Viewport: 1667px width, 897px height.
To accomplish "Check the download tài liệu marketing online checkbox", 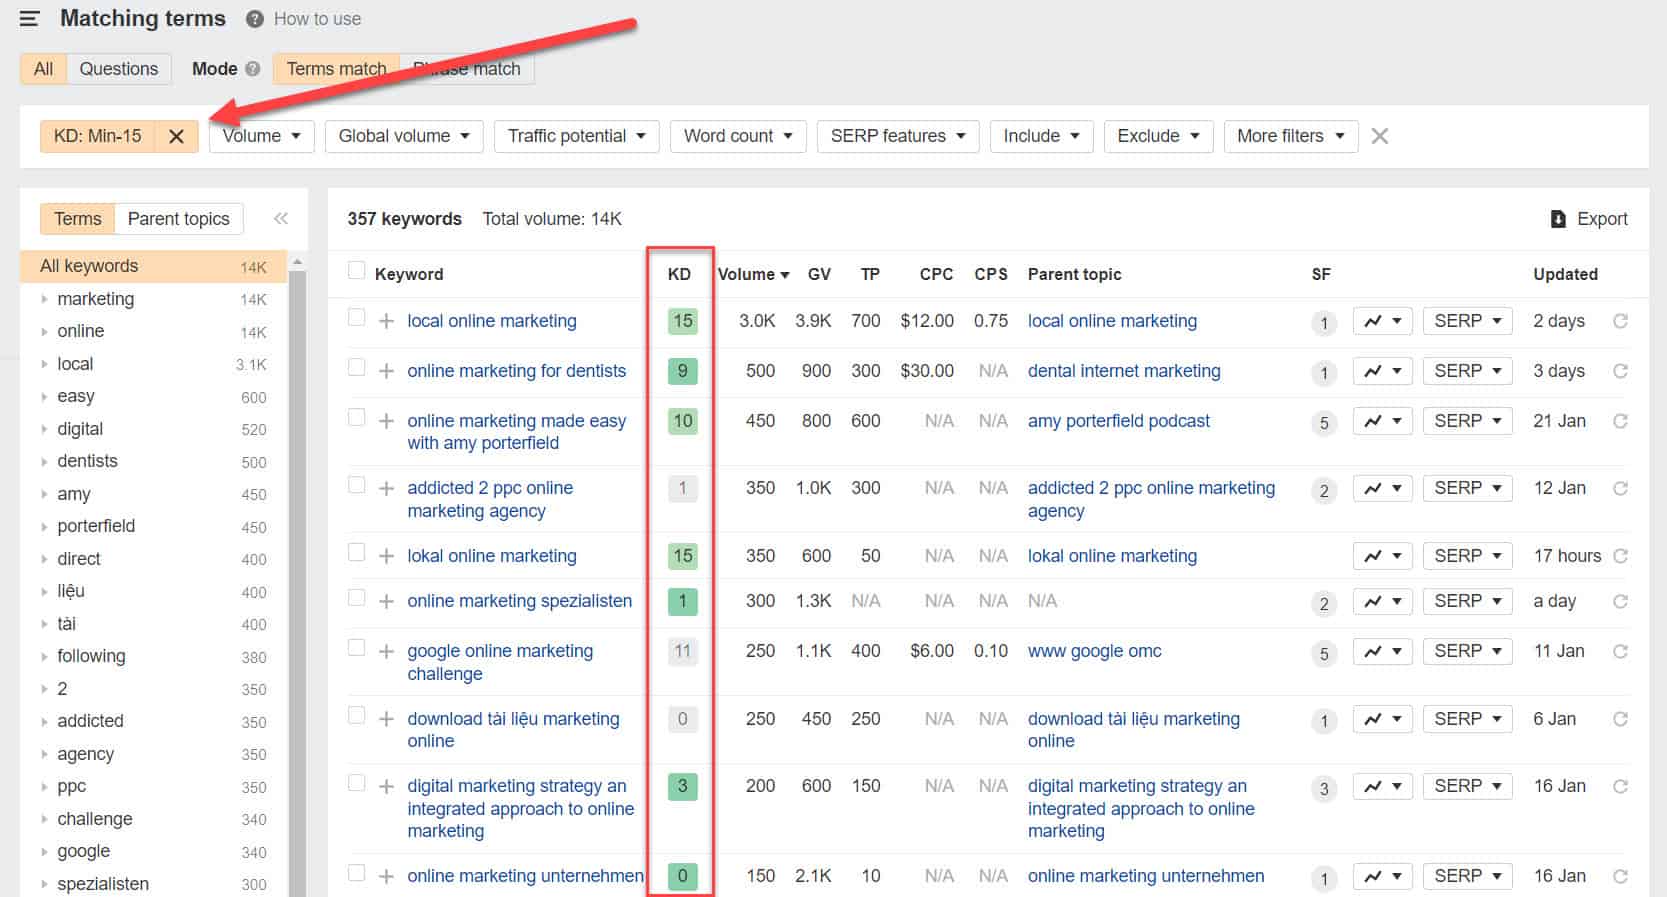I will click(x=356, y=715).
